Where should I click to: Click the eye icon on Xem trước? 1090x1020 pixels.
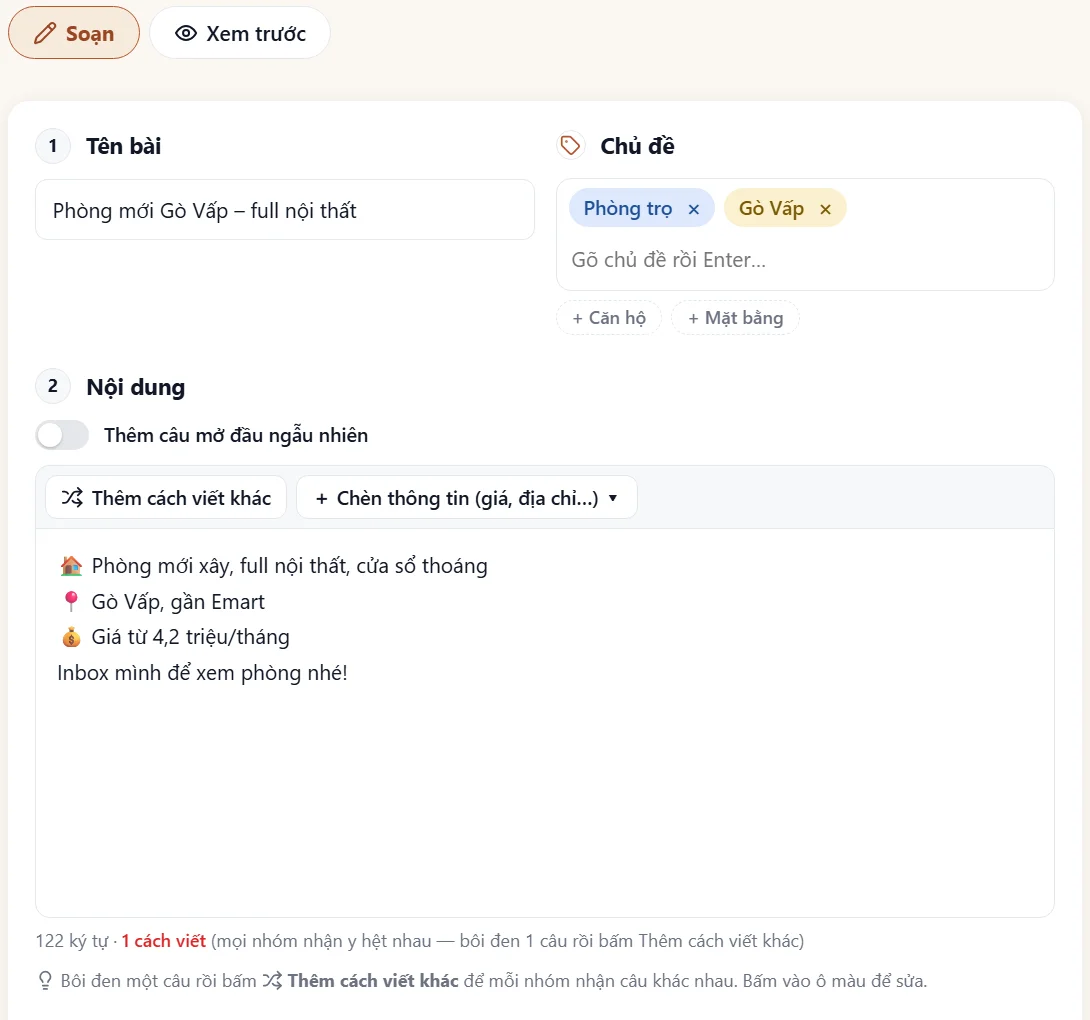[186, 33]
